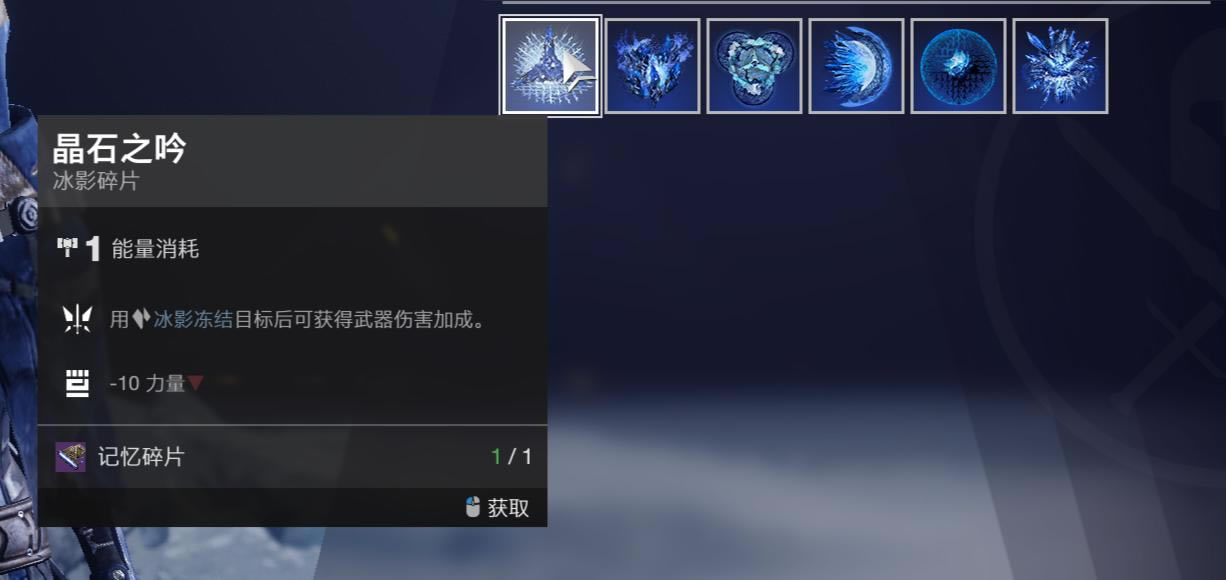Click the 晶石之吟 fragment title
The width and height of the screenshot is (1226, 580).
click(x=119, y=149)
